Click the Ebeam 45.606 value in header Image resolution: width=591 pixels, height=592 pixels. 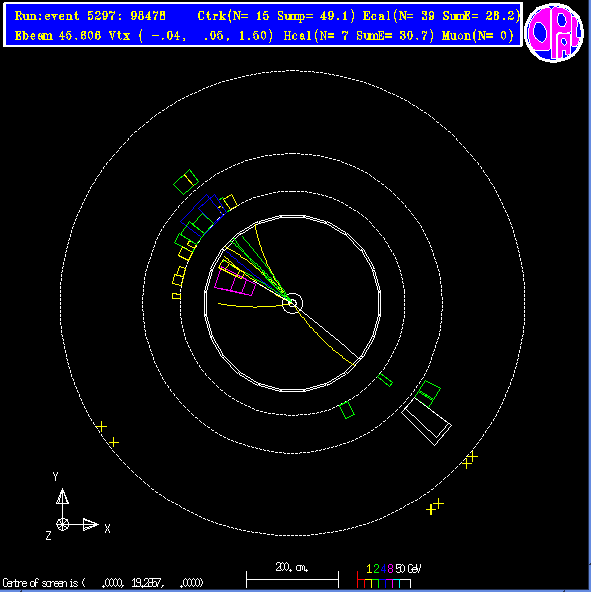pos(58,36)
